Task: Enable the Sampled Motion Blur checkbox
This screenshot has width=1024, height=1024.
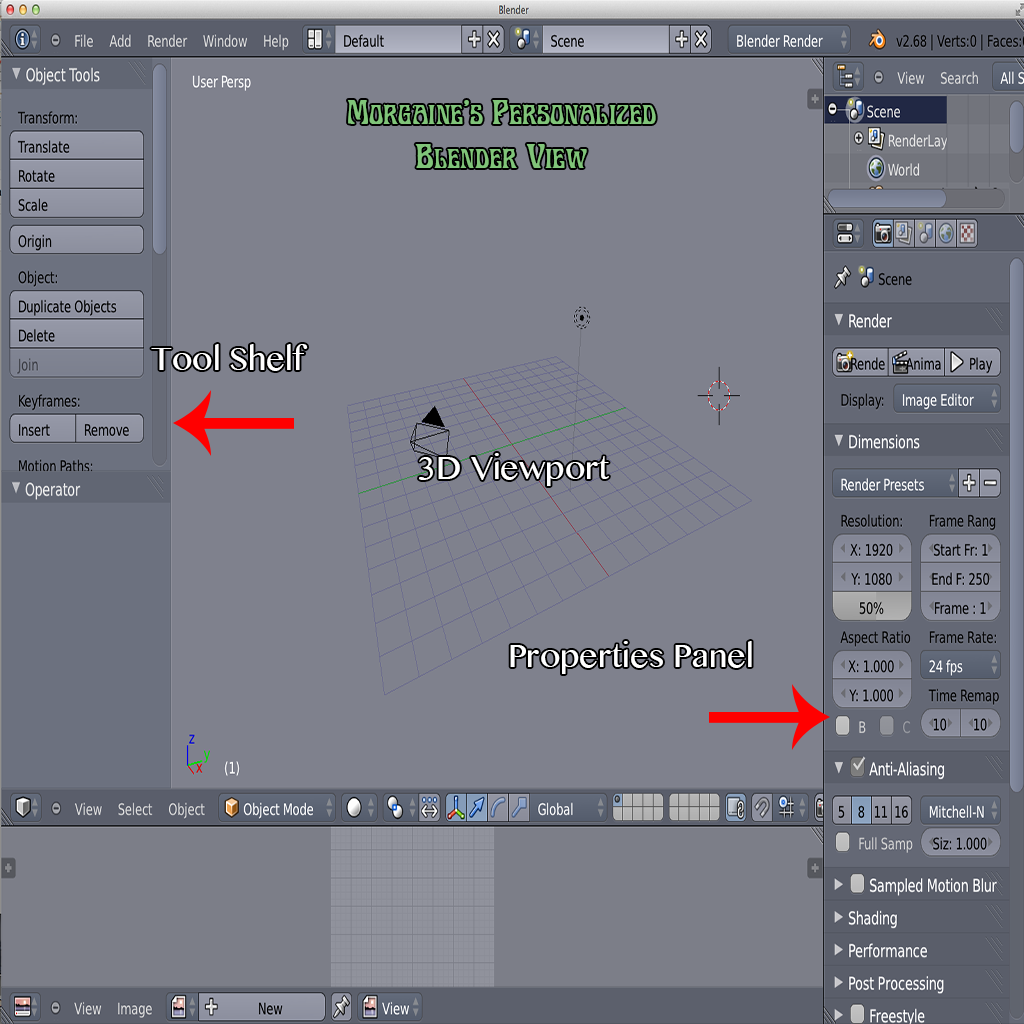Action: [x=858, y=884]
